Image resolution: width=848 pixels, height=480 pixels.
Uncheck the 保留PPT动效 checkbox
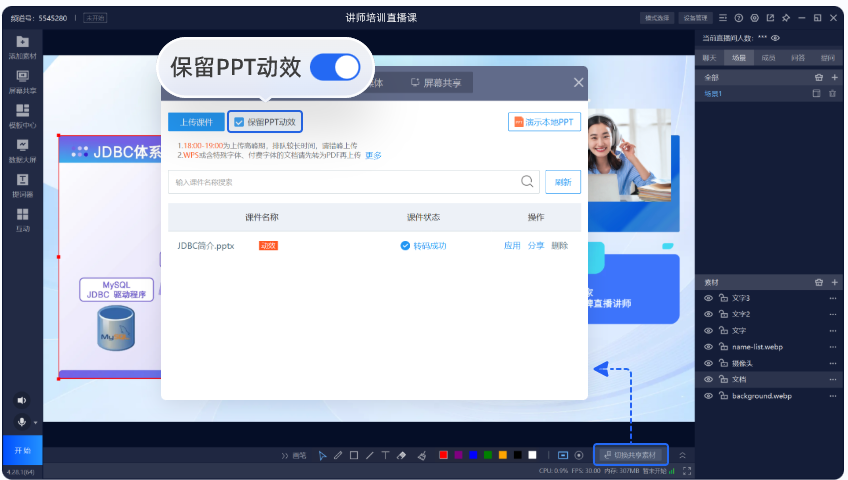click(238, 122)
